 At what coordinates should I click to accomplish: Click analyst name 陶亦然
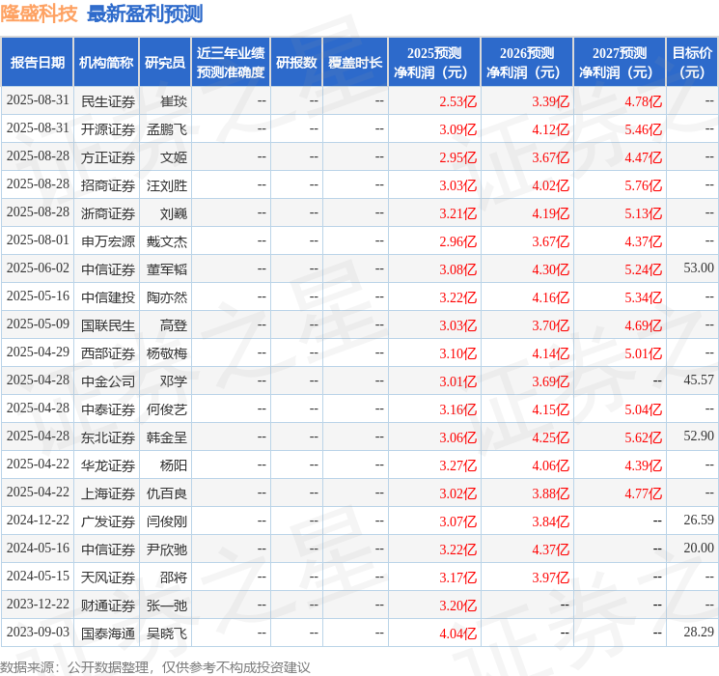coord(166,298)
